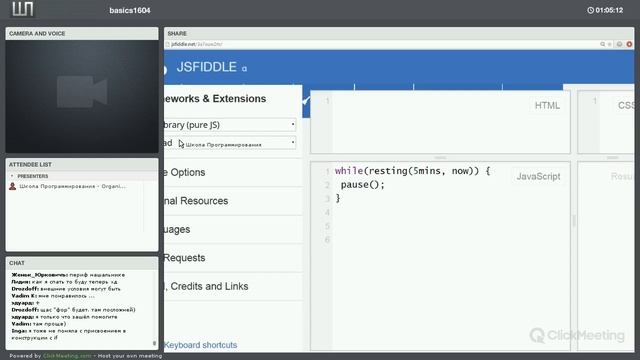The width and height of the screenshot is (640, 360).
Task: Expand the External Resources section
Action: tap(233, 201)
